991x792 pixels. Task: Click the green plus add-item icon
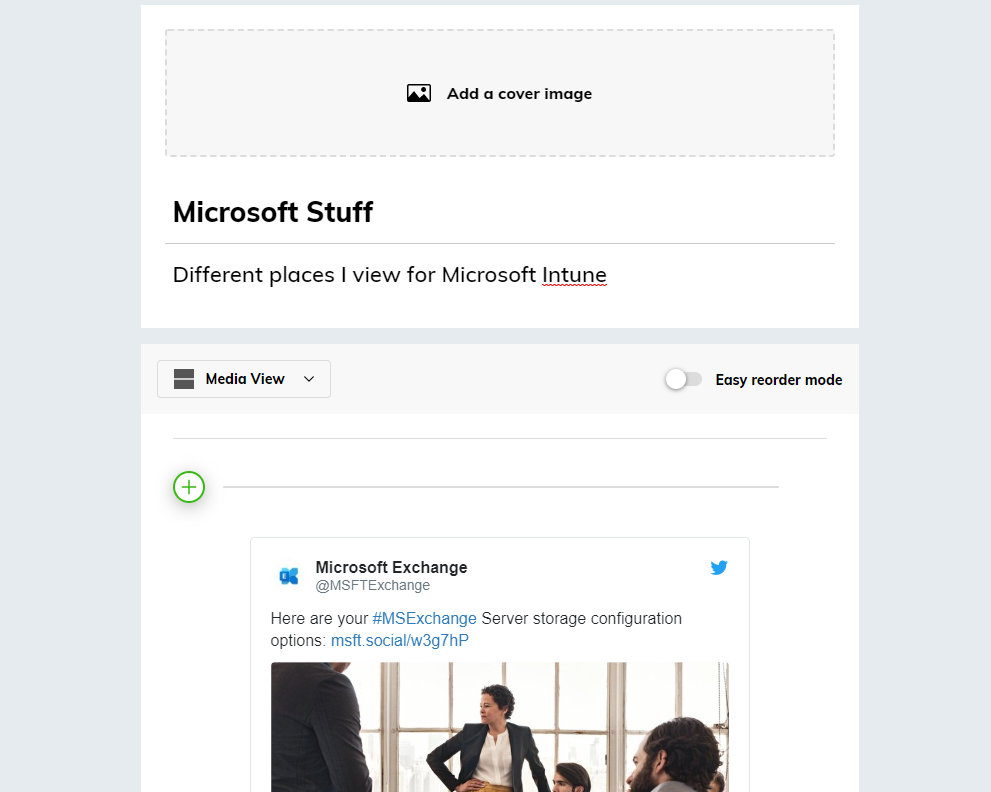(189, 487)
